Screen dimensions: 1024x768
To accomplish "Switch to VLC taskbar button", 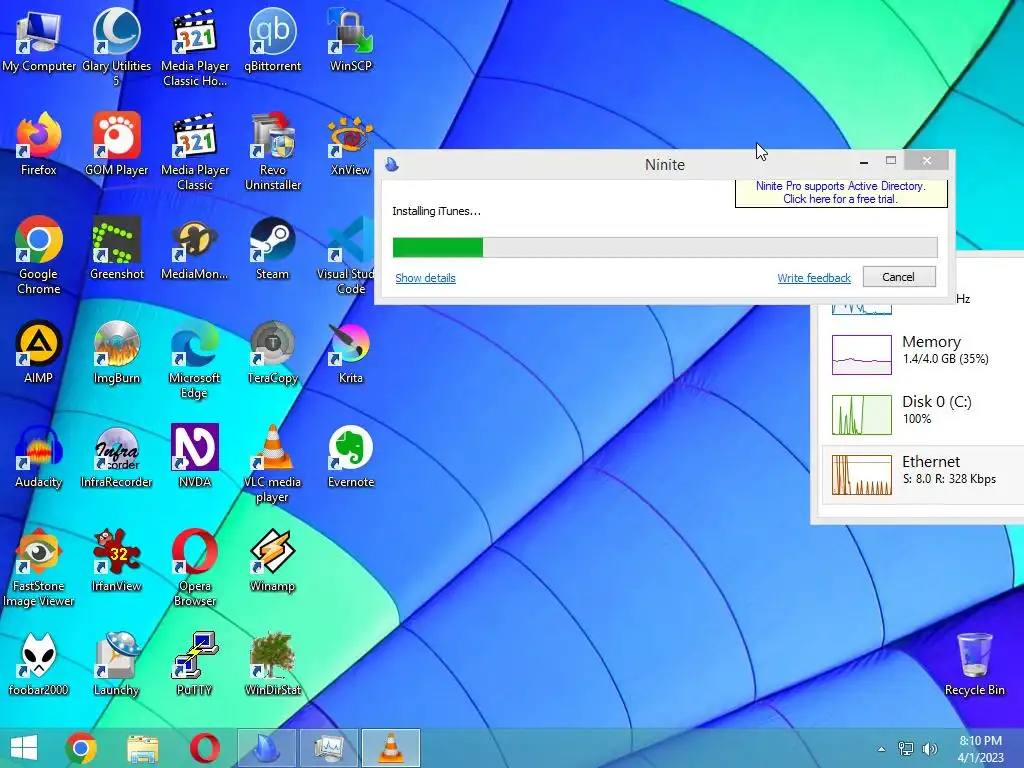I will click(391, 748).
